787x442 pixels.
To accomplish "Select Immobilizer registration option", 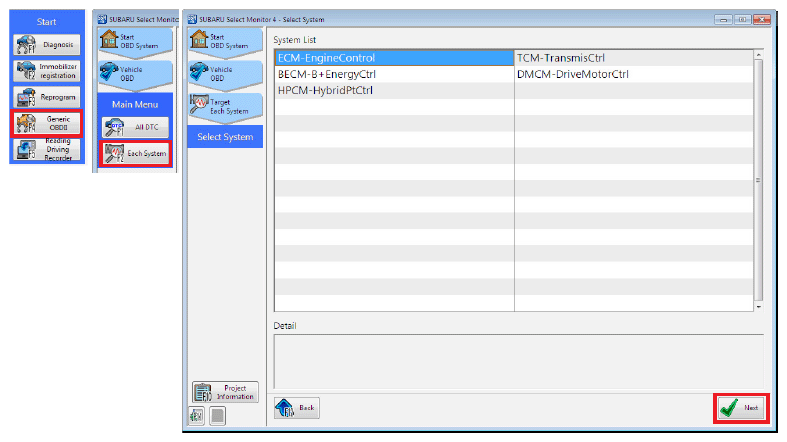I will pos(47,71).
